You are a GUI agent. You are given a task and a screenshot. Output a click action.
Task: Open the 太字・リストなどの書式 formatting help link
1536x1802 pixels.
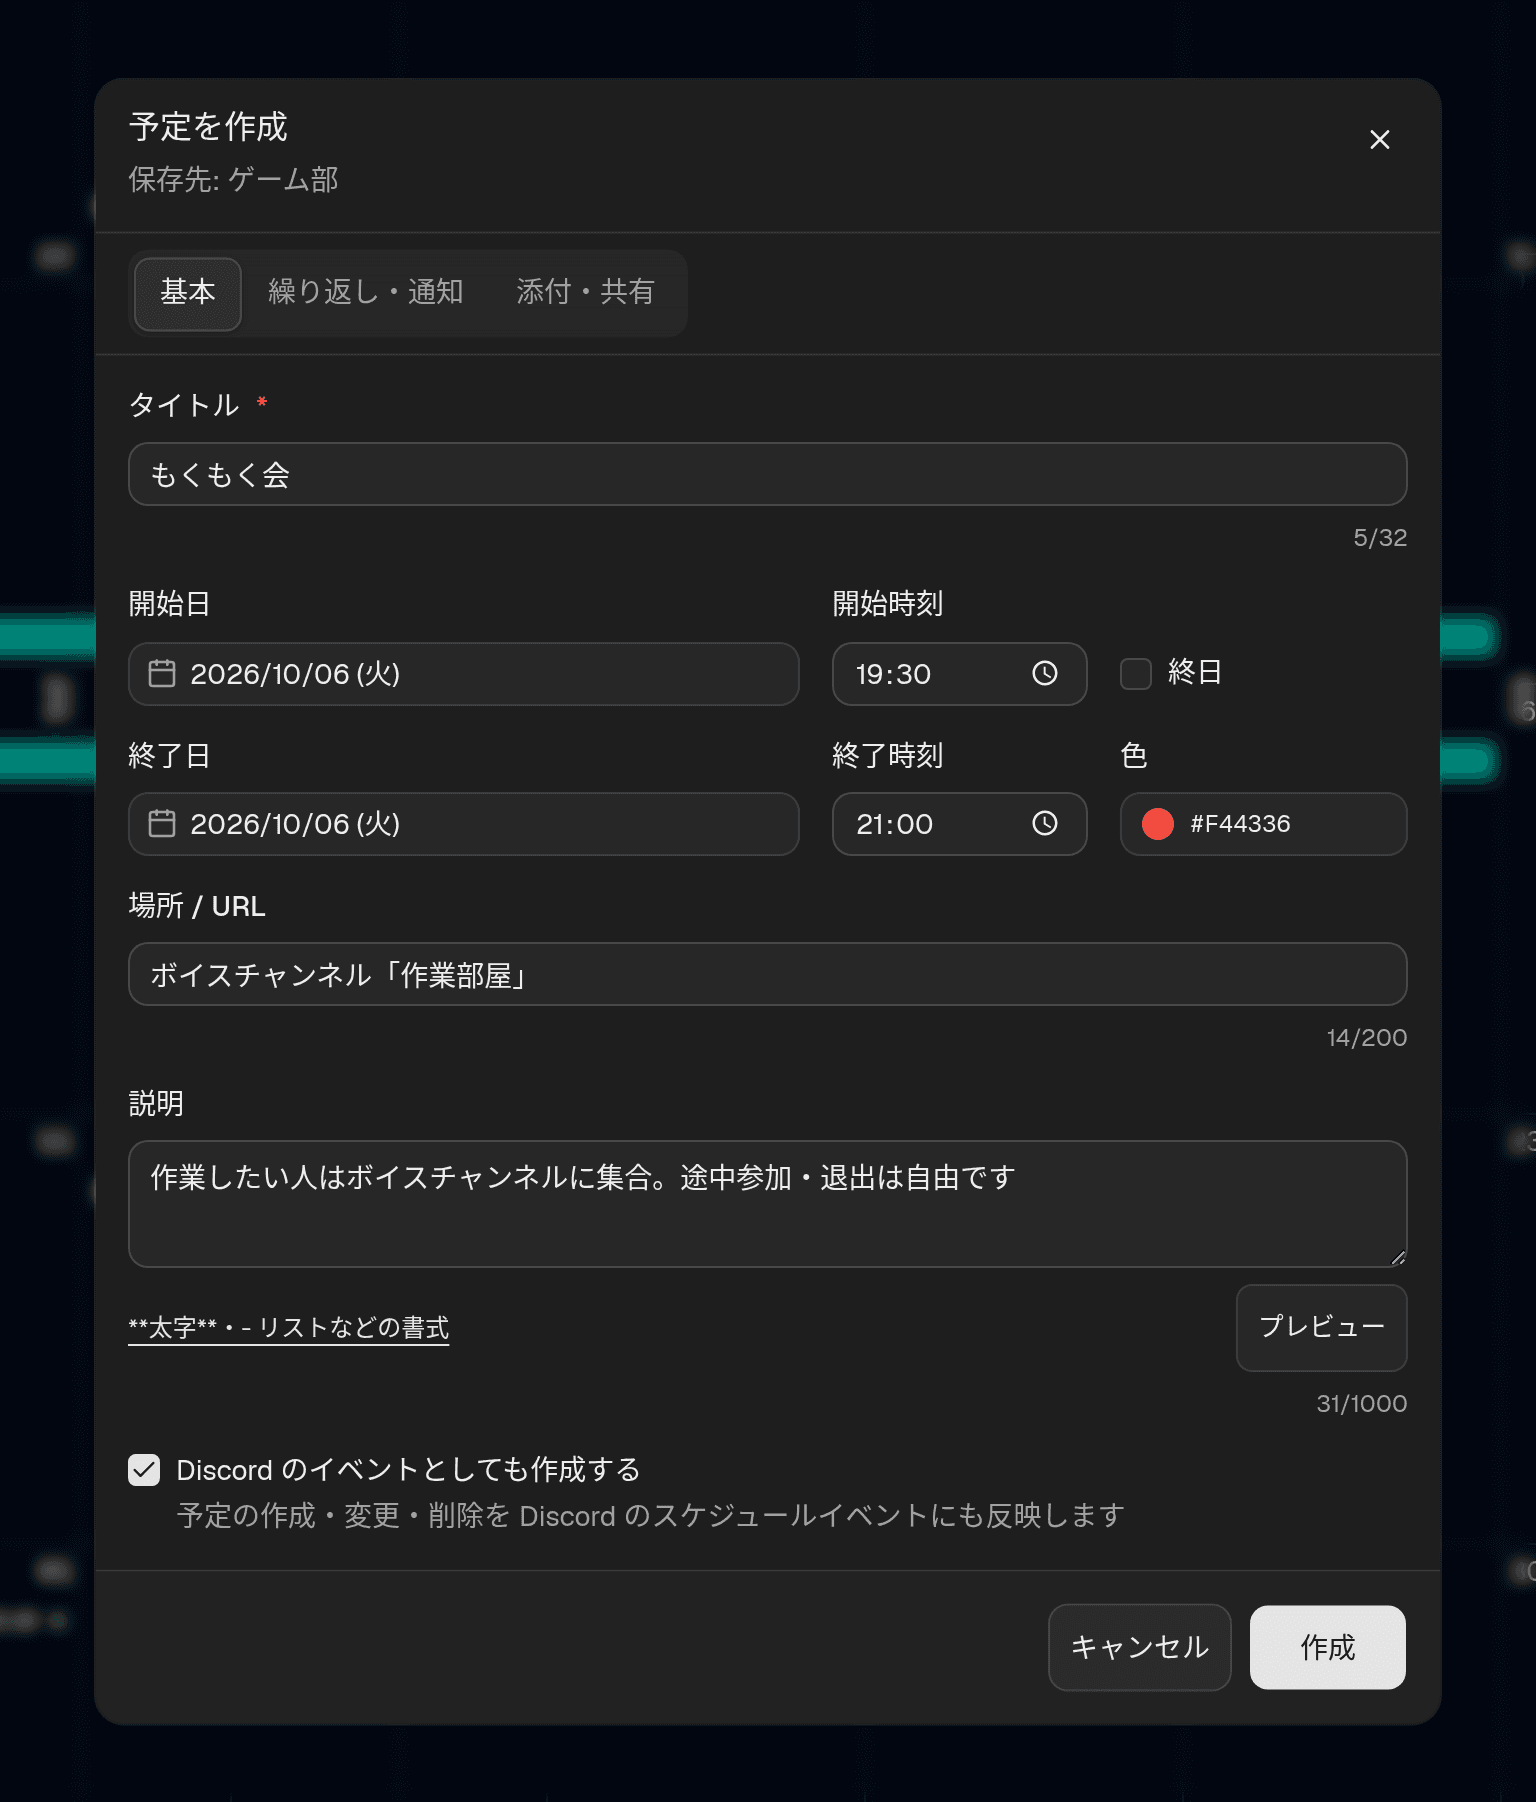(289, 1328)
